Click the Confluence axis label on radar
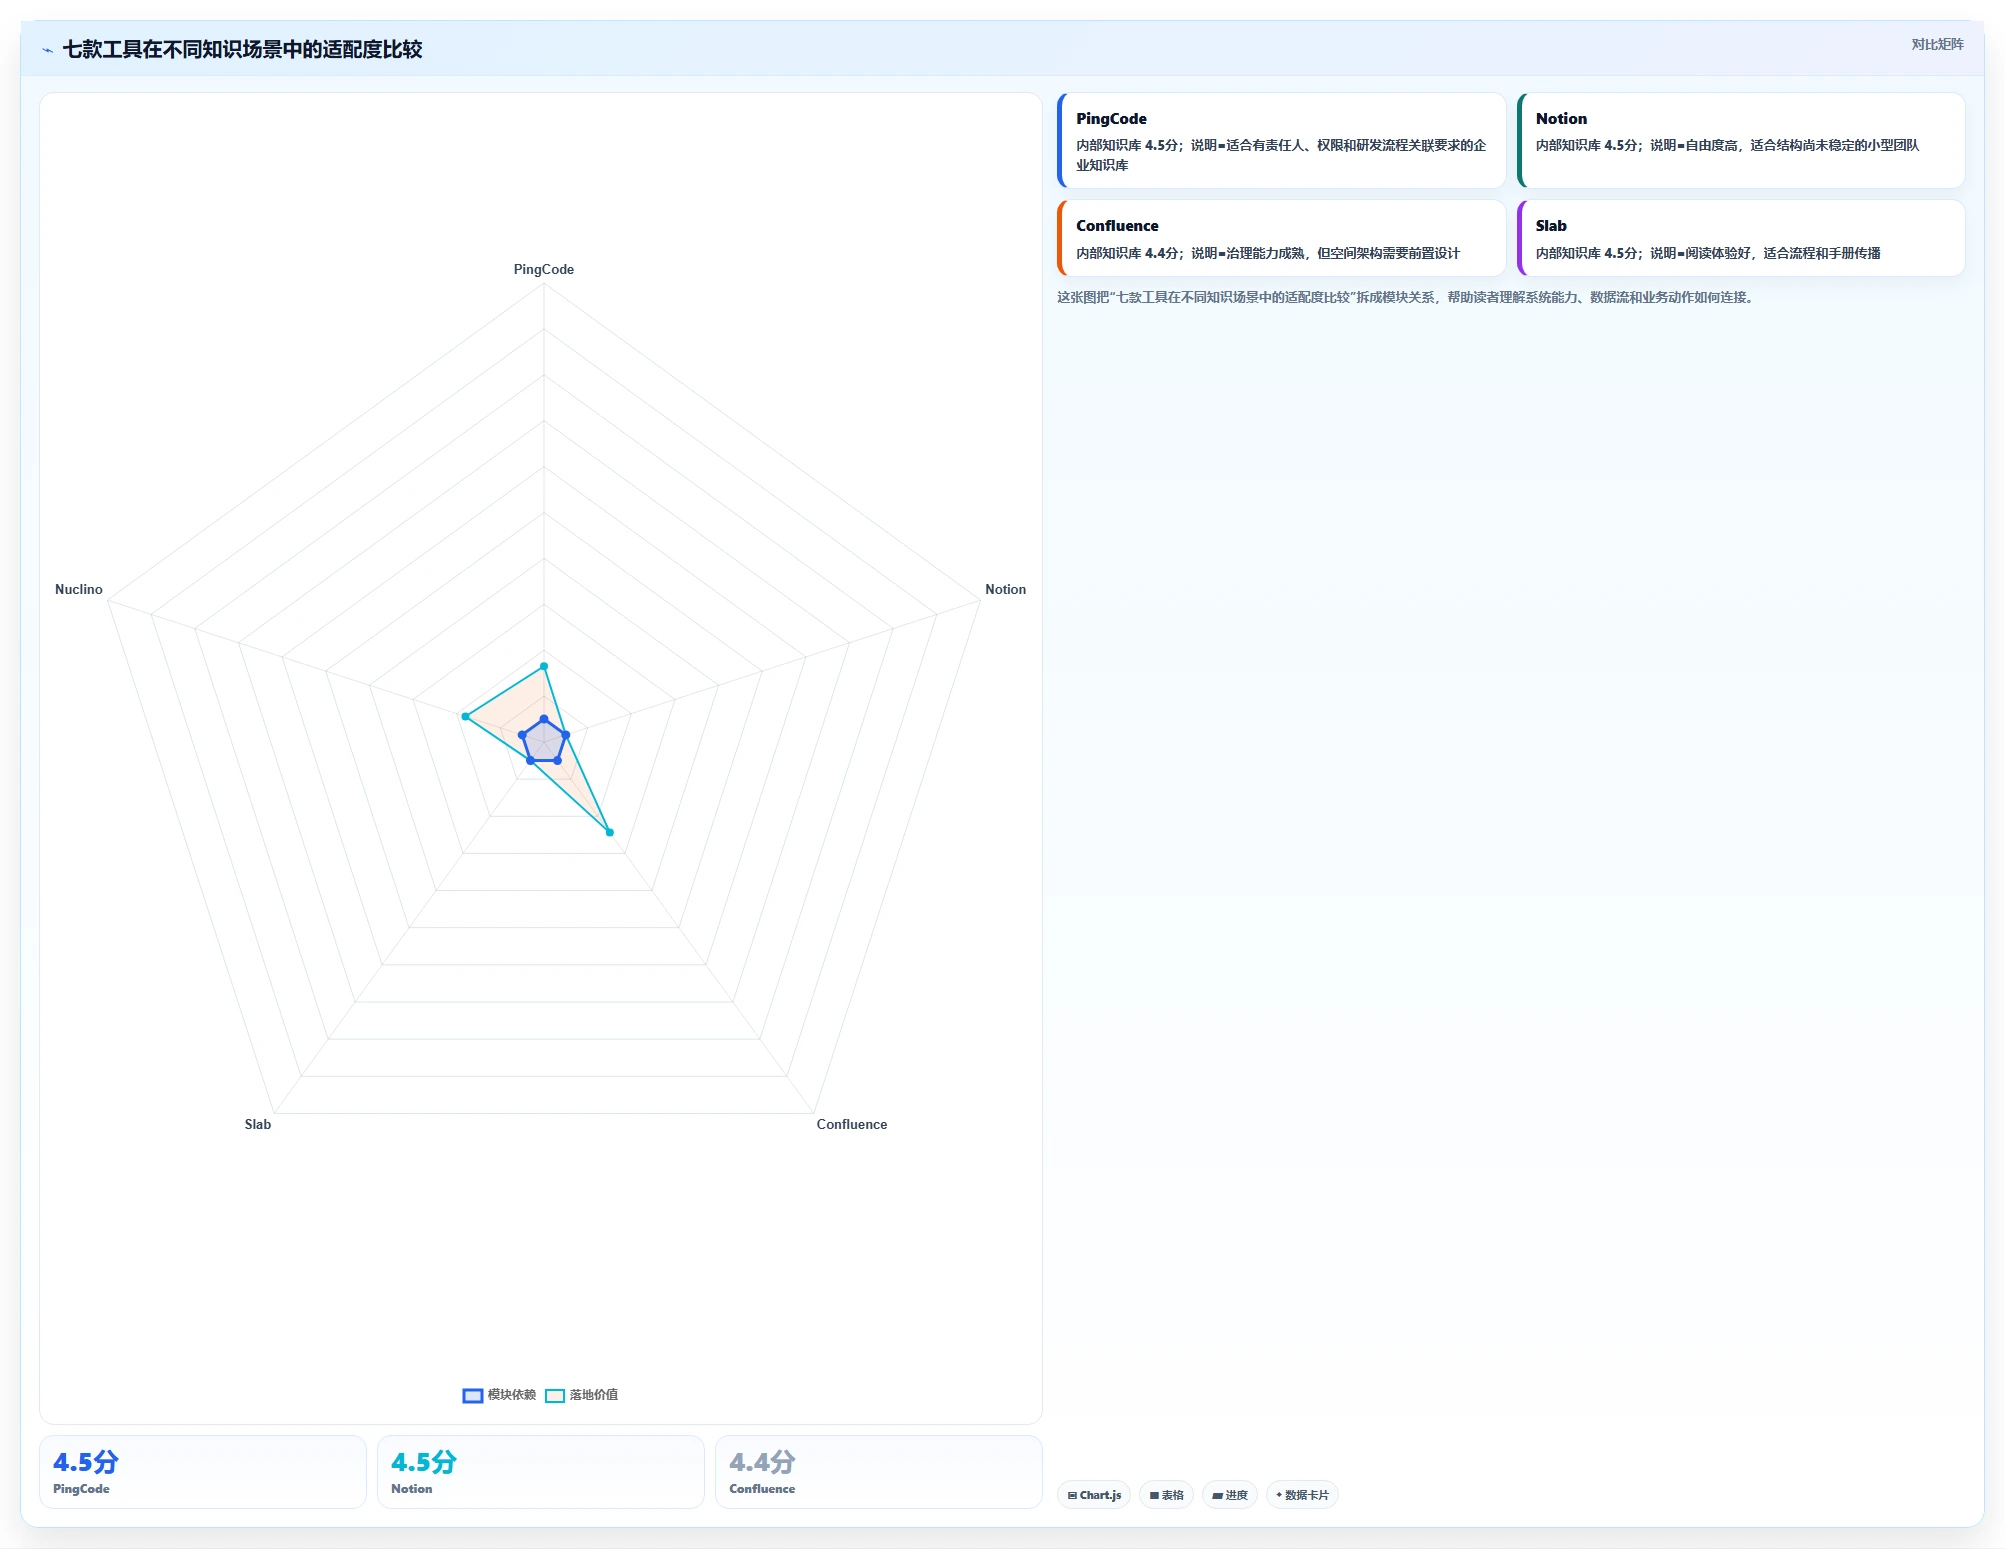Image resolution: width=2005 pixels, height=1549 pixels. coord(852,1124)
